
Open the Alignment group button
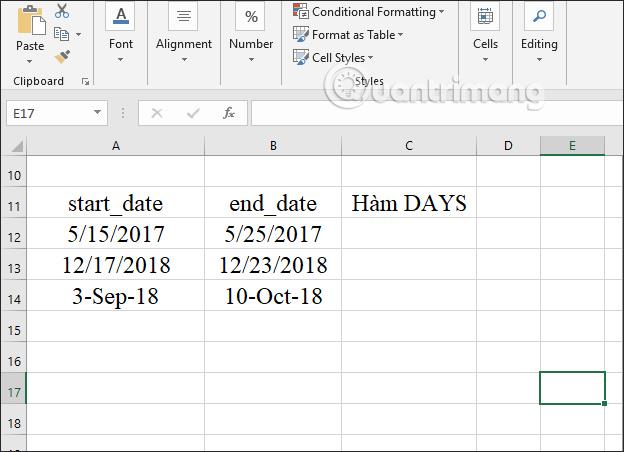tap(183, 33)
